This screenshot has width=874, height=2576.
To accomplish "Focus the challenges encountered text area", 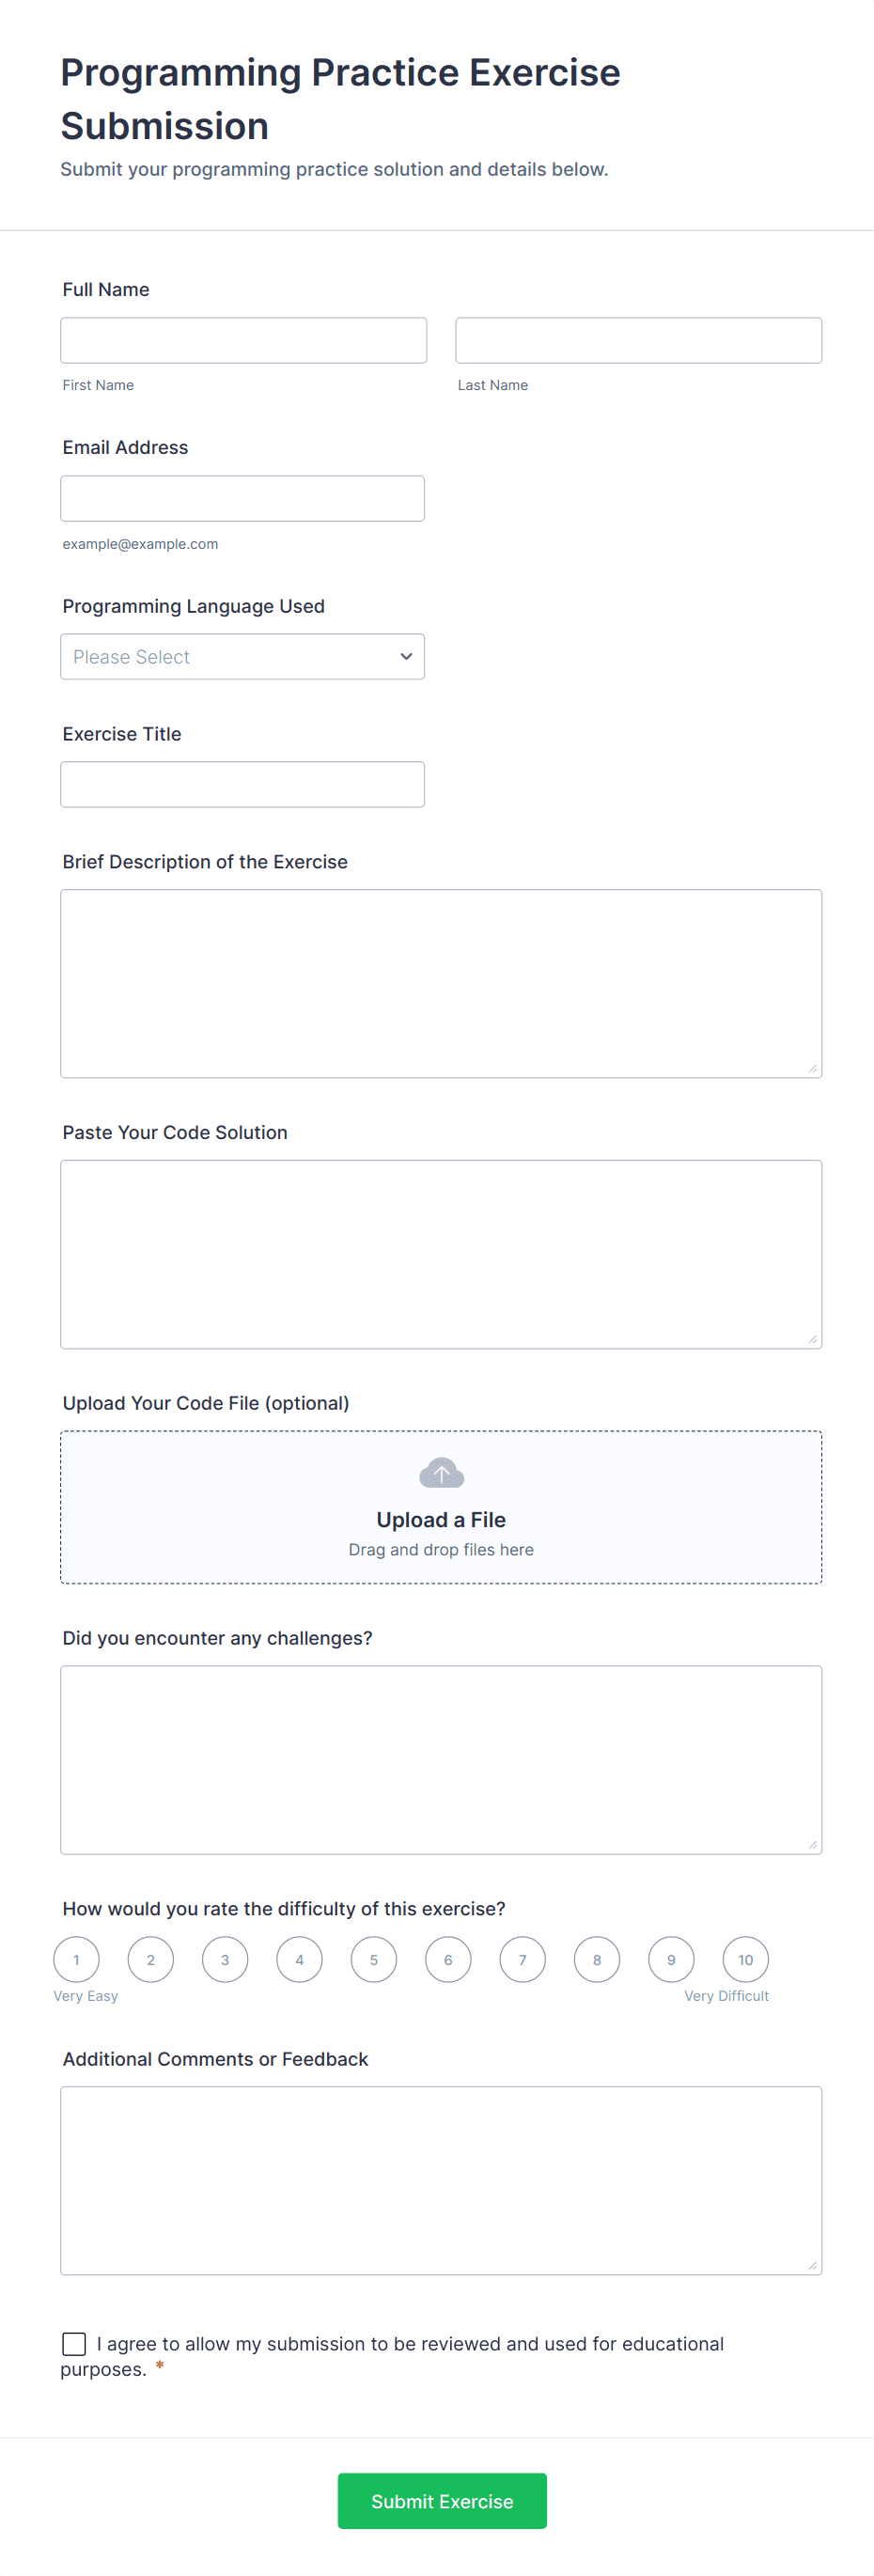I will (x=441, y=1760).
